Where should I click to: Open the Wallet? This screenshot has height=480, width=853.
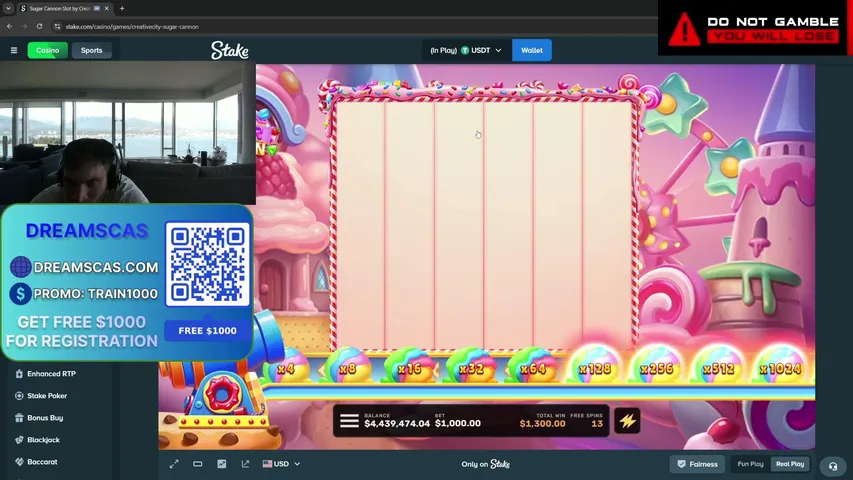(x=531, y=50)
